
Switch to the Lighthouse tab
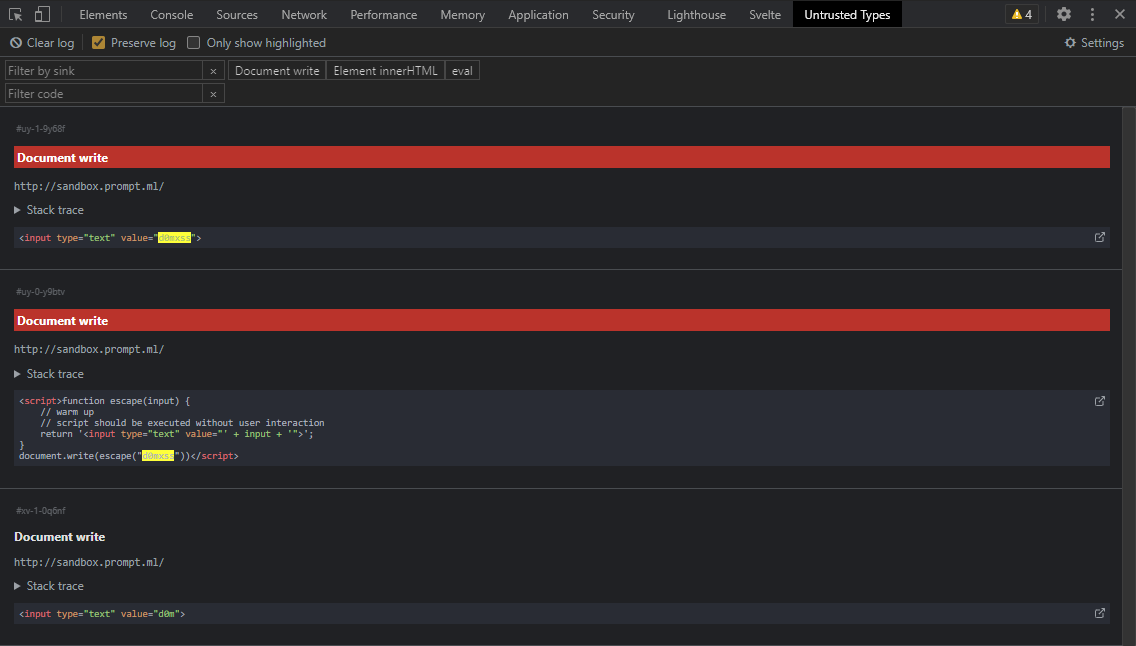pos(696,14)
